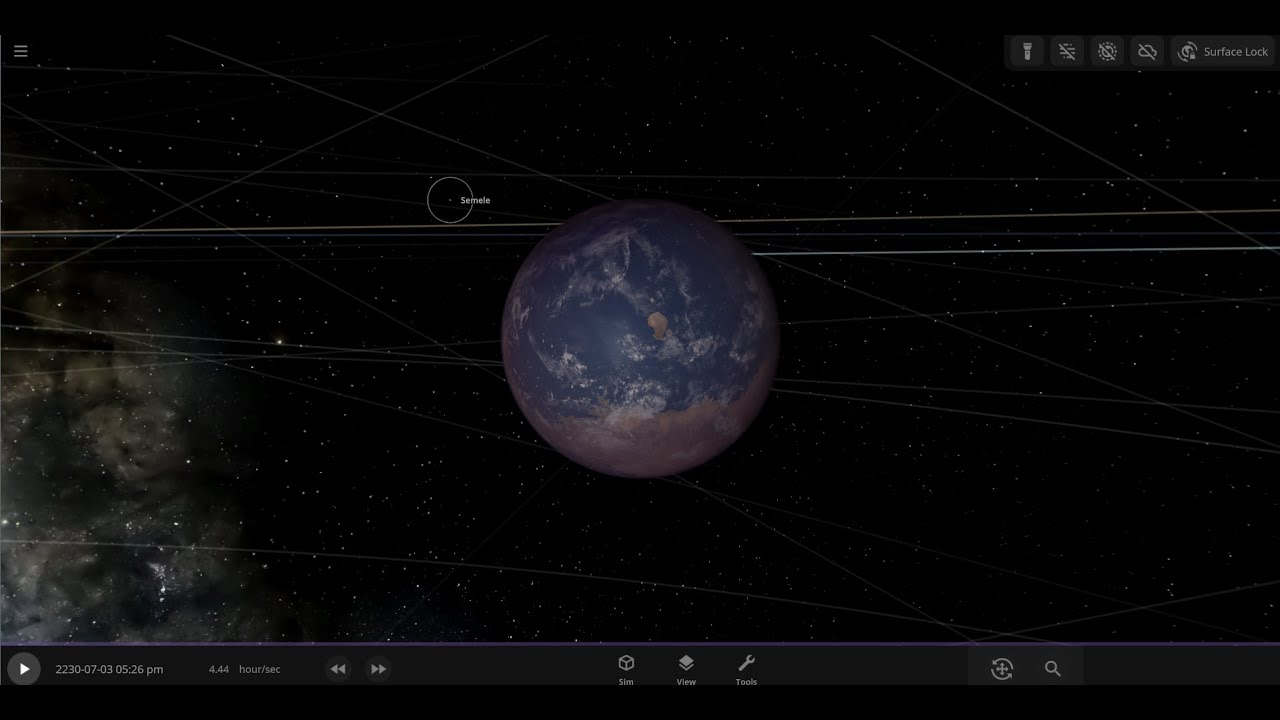Open the Tools menu
Image resolution: width=1280 pixels, height=720 pixels.
click(746, 670)
